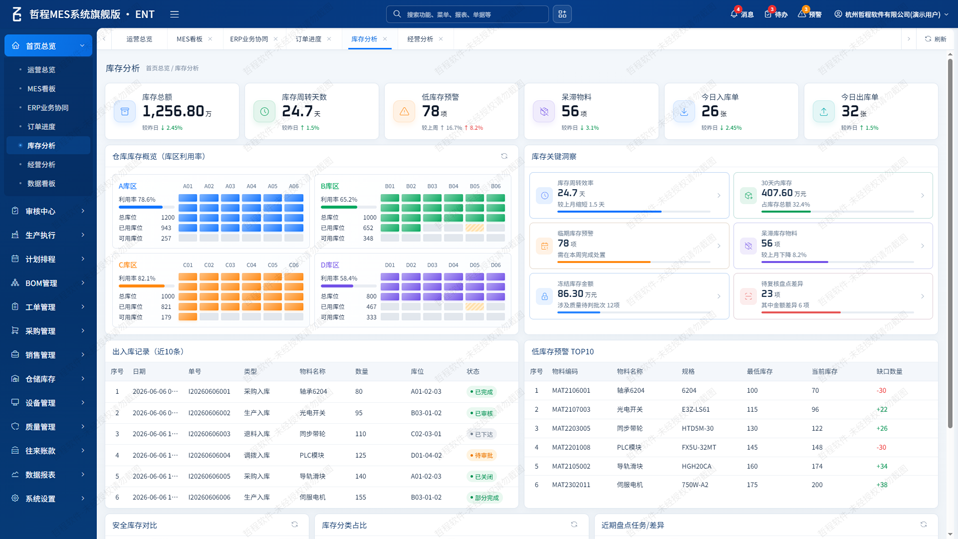Screen dimensions: 958x539
Task: Expand the 工单管理 sidebar menu
Action: point(48,307)
